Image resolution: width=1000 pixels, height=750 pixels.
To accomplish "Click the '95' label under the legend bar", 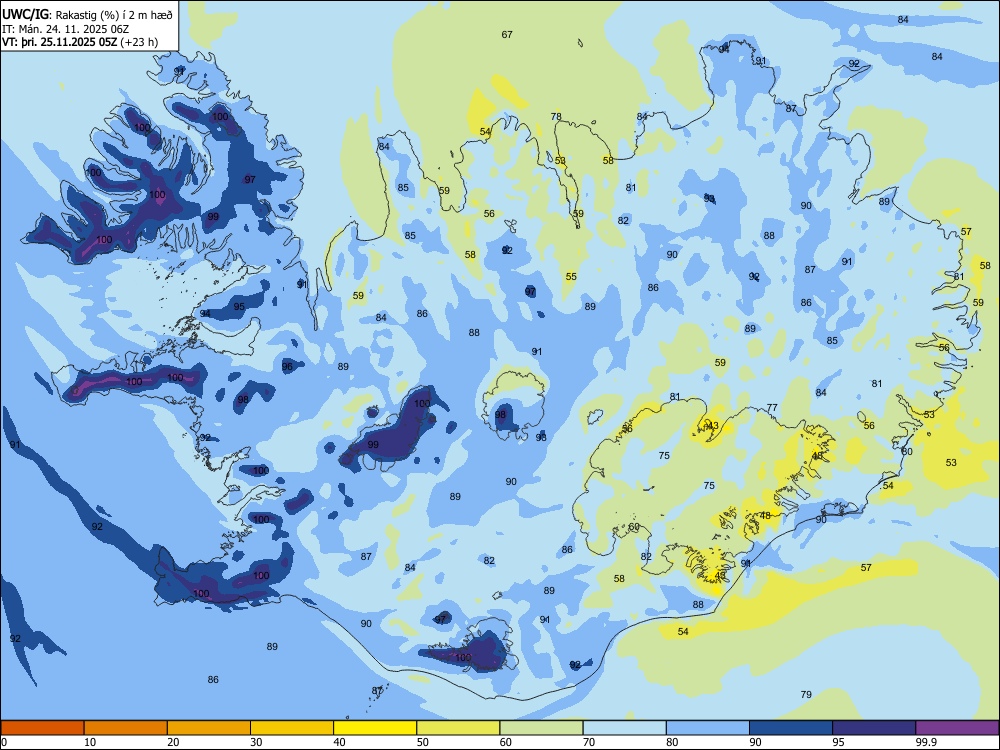I will pos(839,742).
